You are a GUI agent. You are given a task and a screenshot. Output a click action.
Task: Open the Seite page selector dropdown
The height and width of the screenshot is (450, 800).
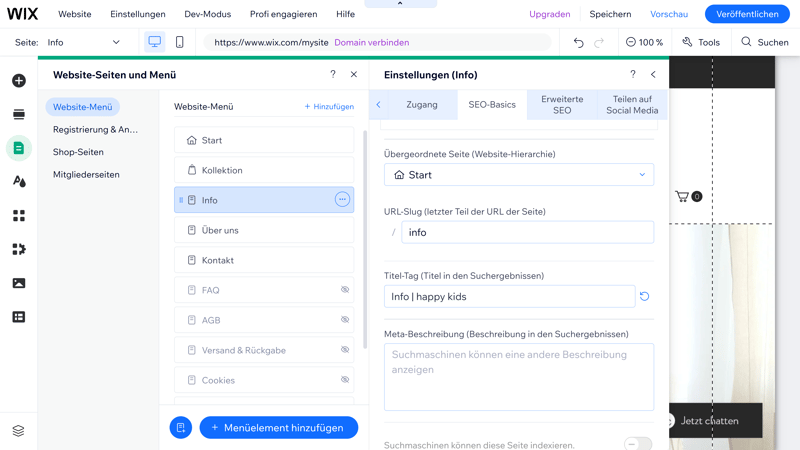point(83,42)
